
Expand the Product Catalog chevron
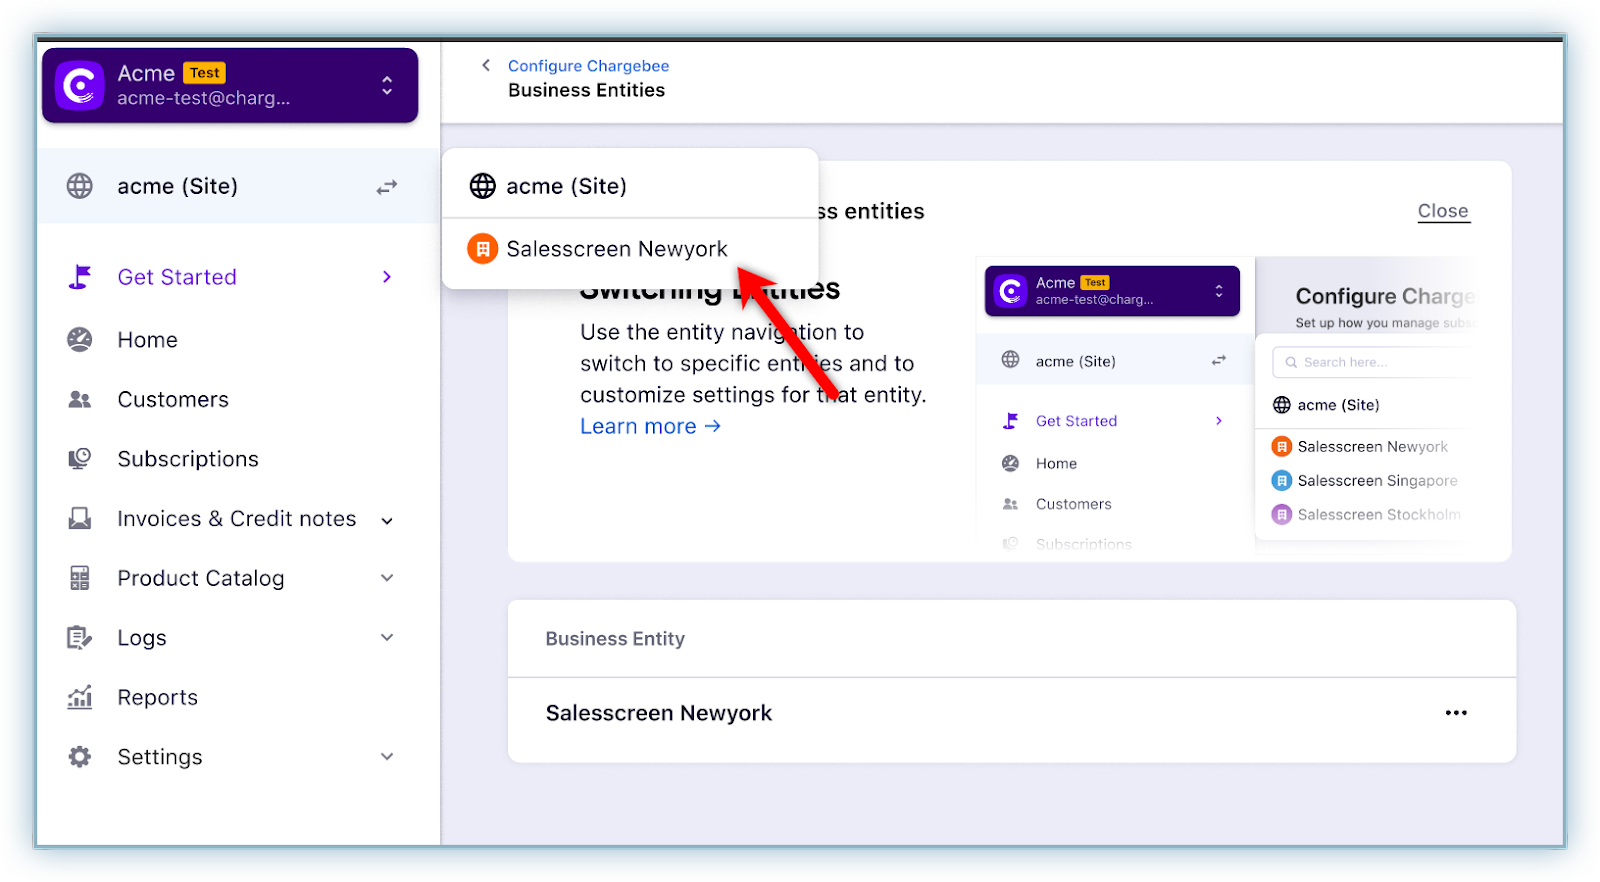387,578
